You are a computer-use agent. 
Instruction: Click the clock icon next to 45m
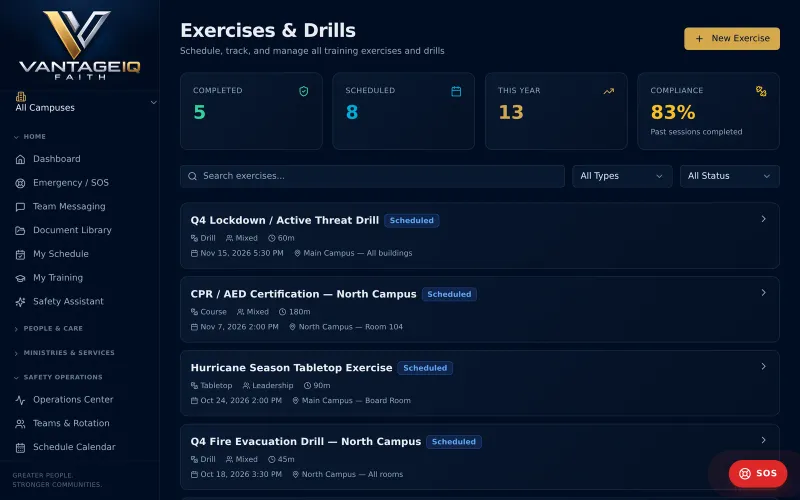coord(271,460)
